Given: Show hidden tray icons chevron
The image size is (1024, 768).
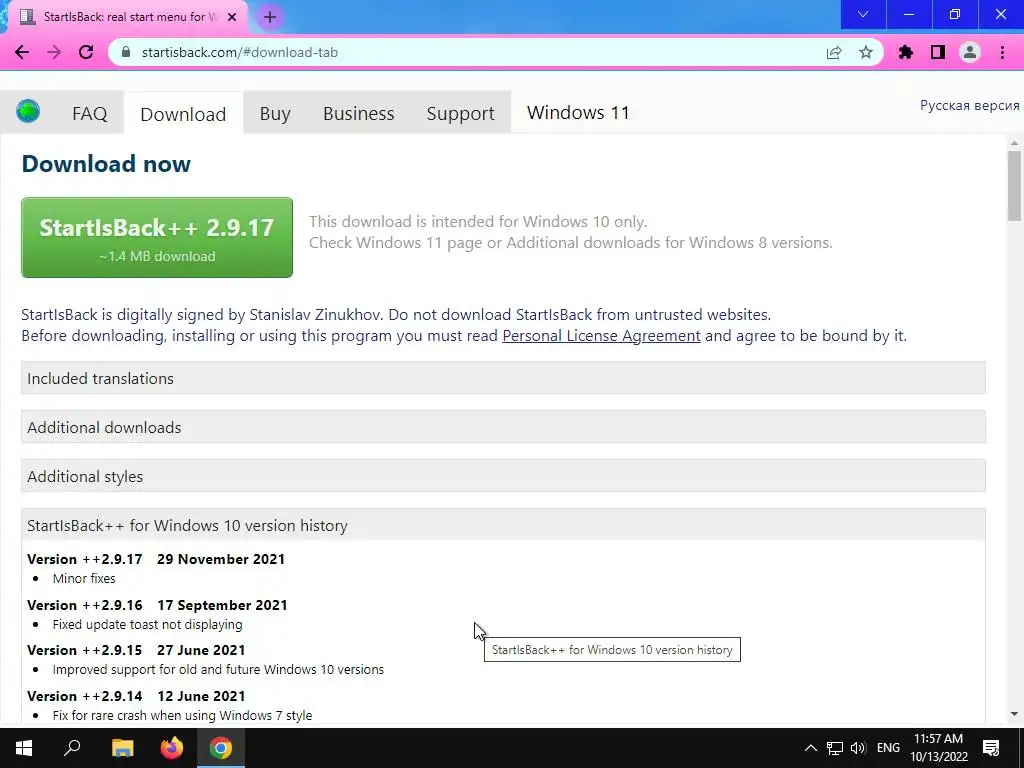Looking at the screenshot, I should 810,748.
